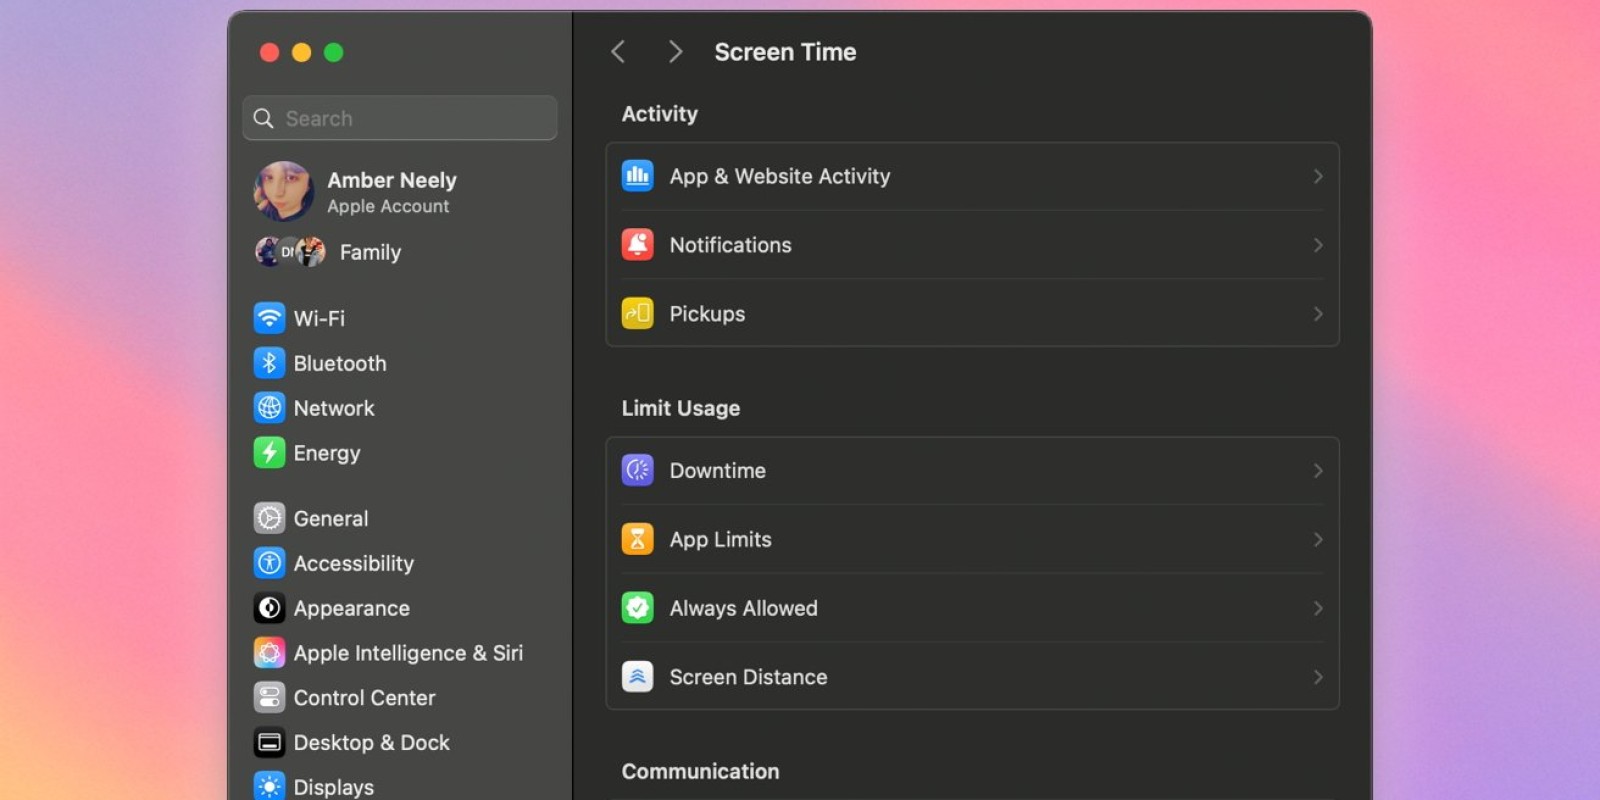
Task: Open Desktop & Dock settings
Action: (x=400, y=743)
